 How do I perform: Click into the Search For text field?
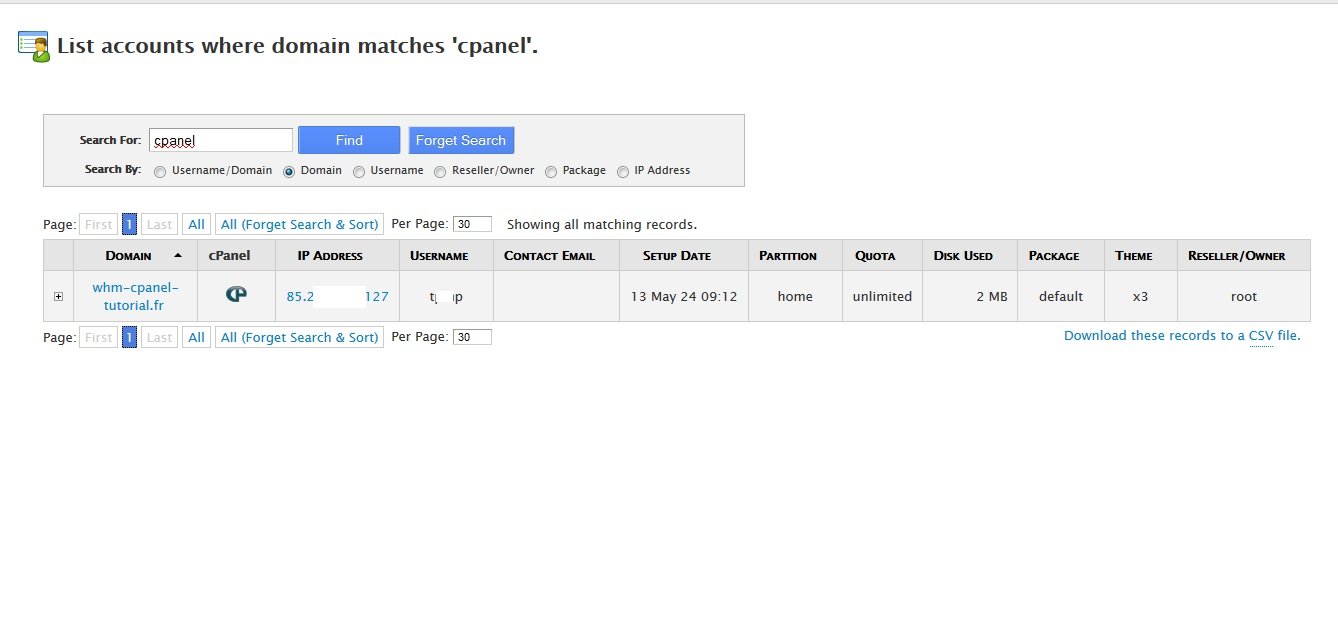tap(221, 140)
